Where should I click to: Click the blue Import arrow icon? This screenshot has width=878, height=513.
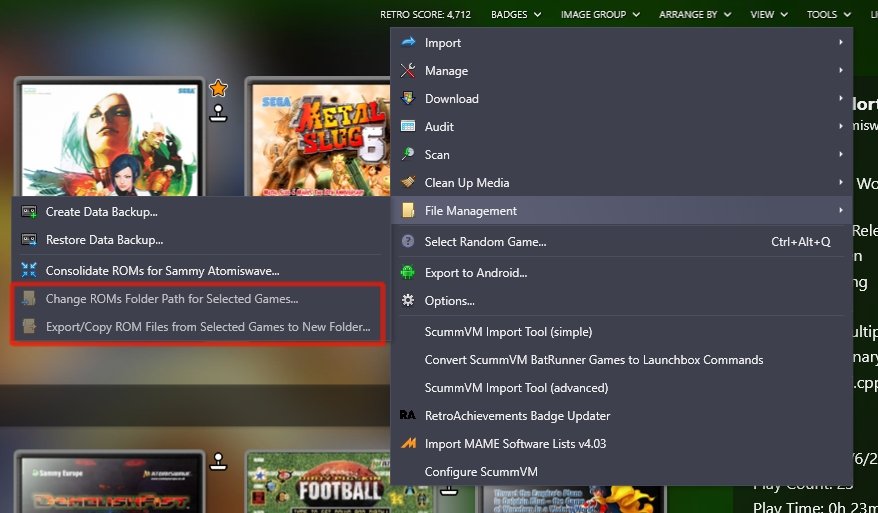[x=408, y=42]
